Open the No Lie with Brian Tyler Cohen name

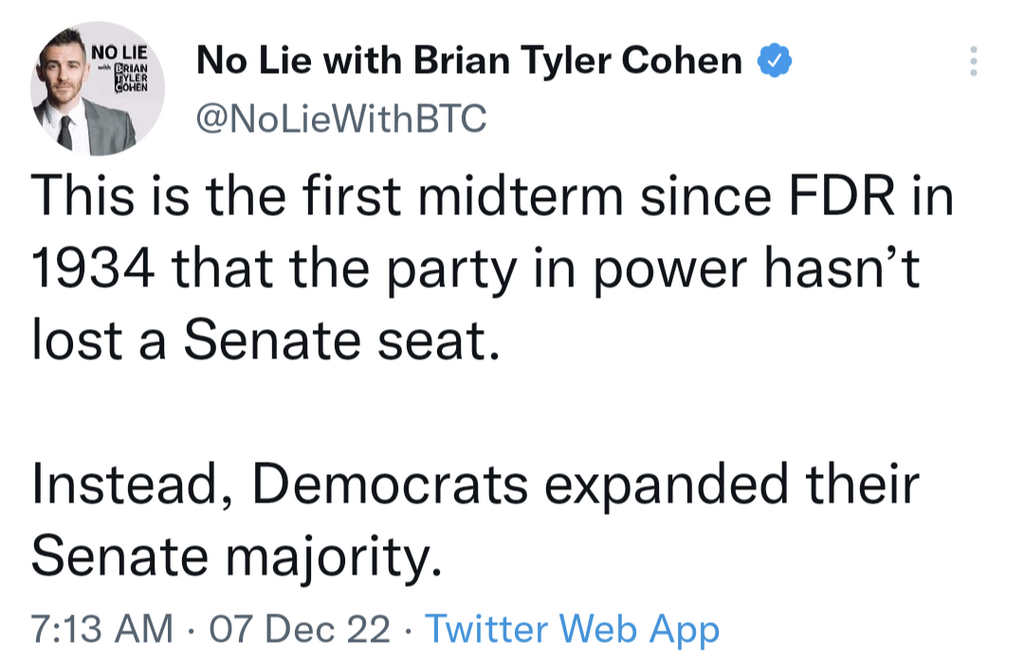(469, 62)
